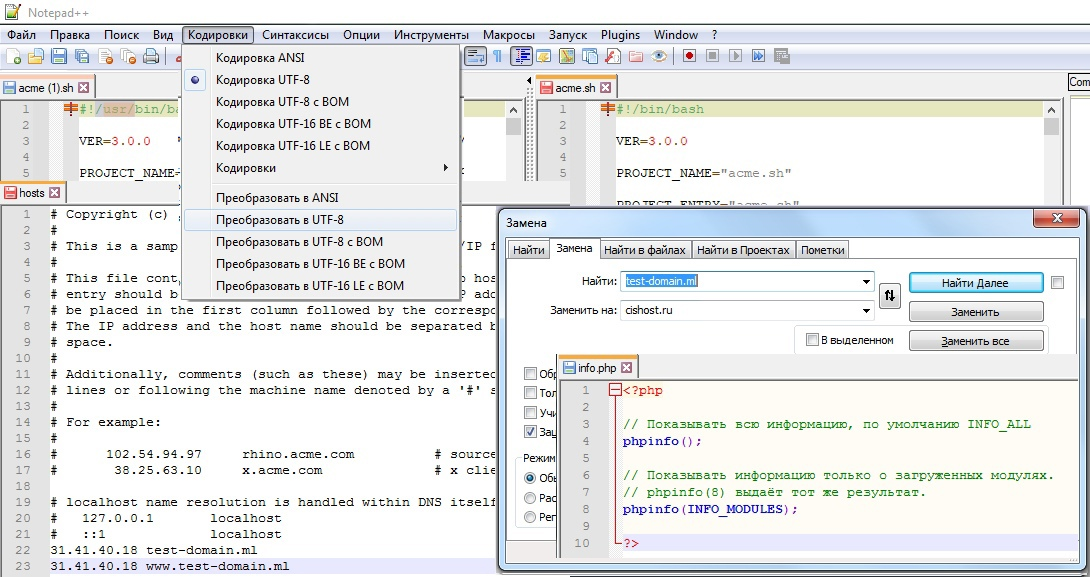Open the "Заменить на" dropdown list
Viewport: 1090px width, 577px height.
(865, 311)
